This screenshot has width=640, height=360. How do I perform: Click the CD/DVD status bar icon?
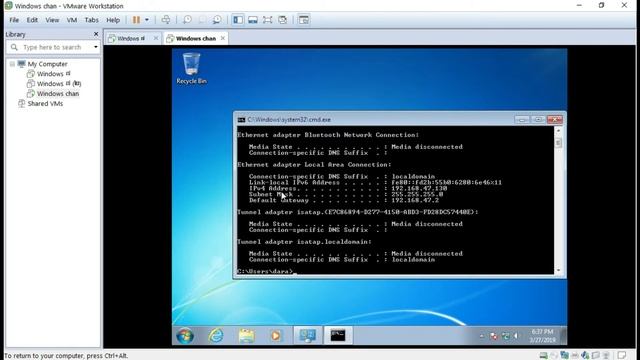pos(554,355)
